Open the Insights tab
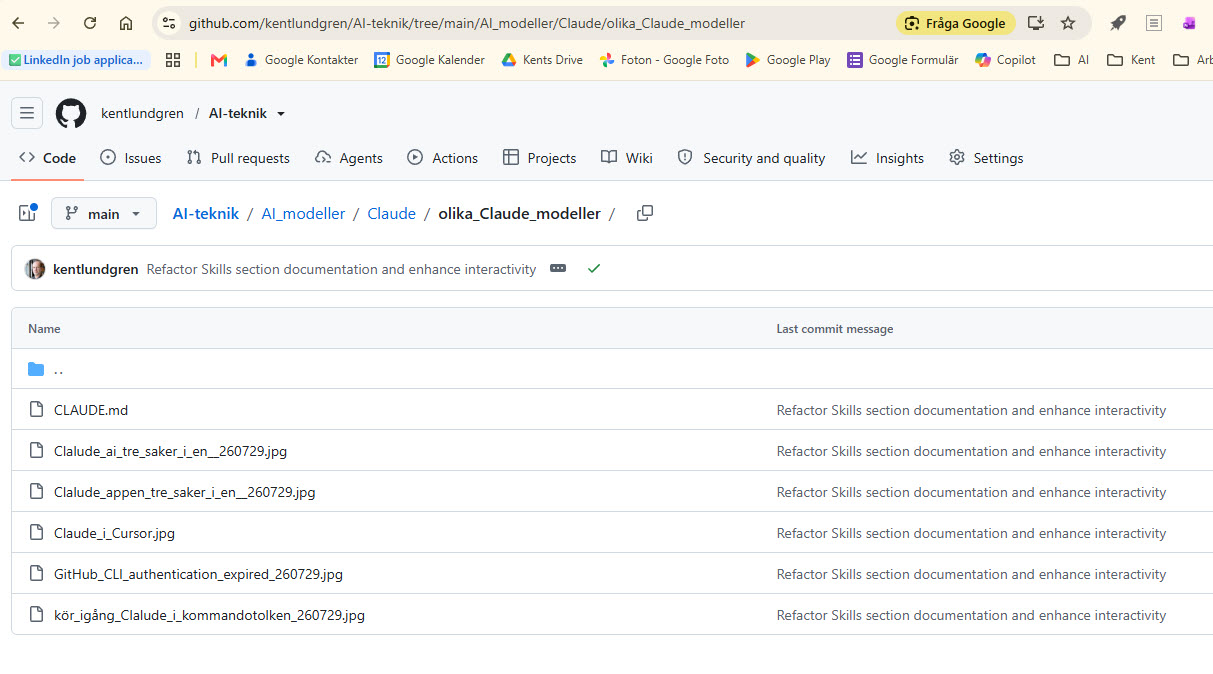 887,158
